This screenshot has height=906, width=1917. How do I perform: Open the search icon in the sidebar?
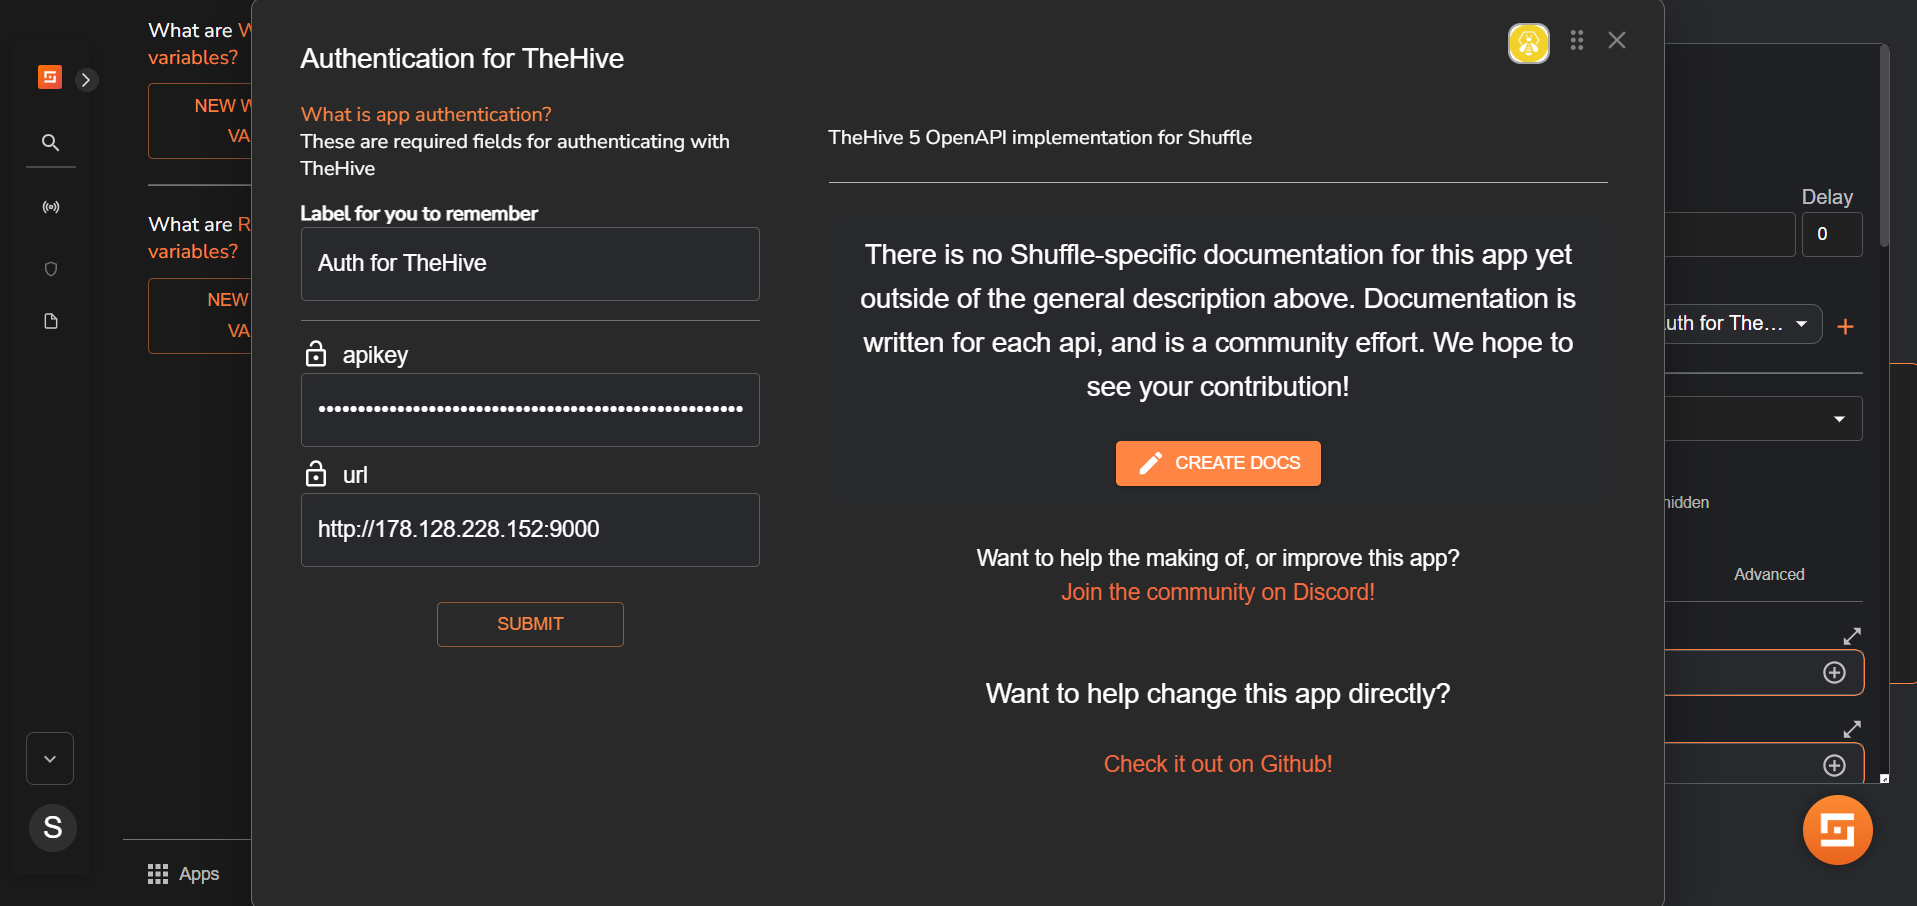point(50,143)
